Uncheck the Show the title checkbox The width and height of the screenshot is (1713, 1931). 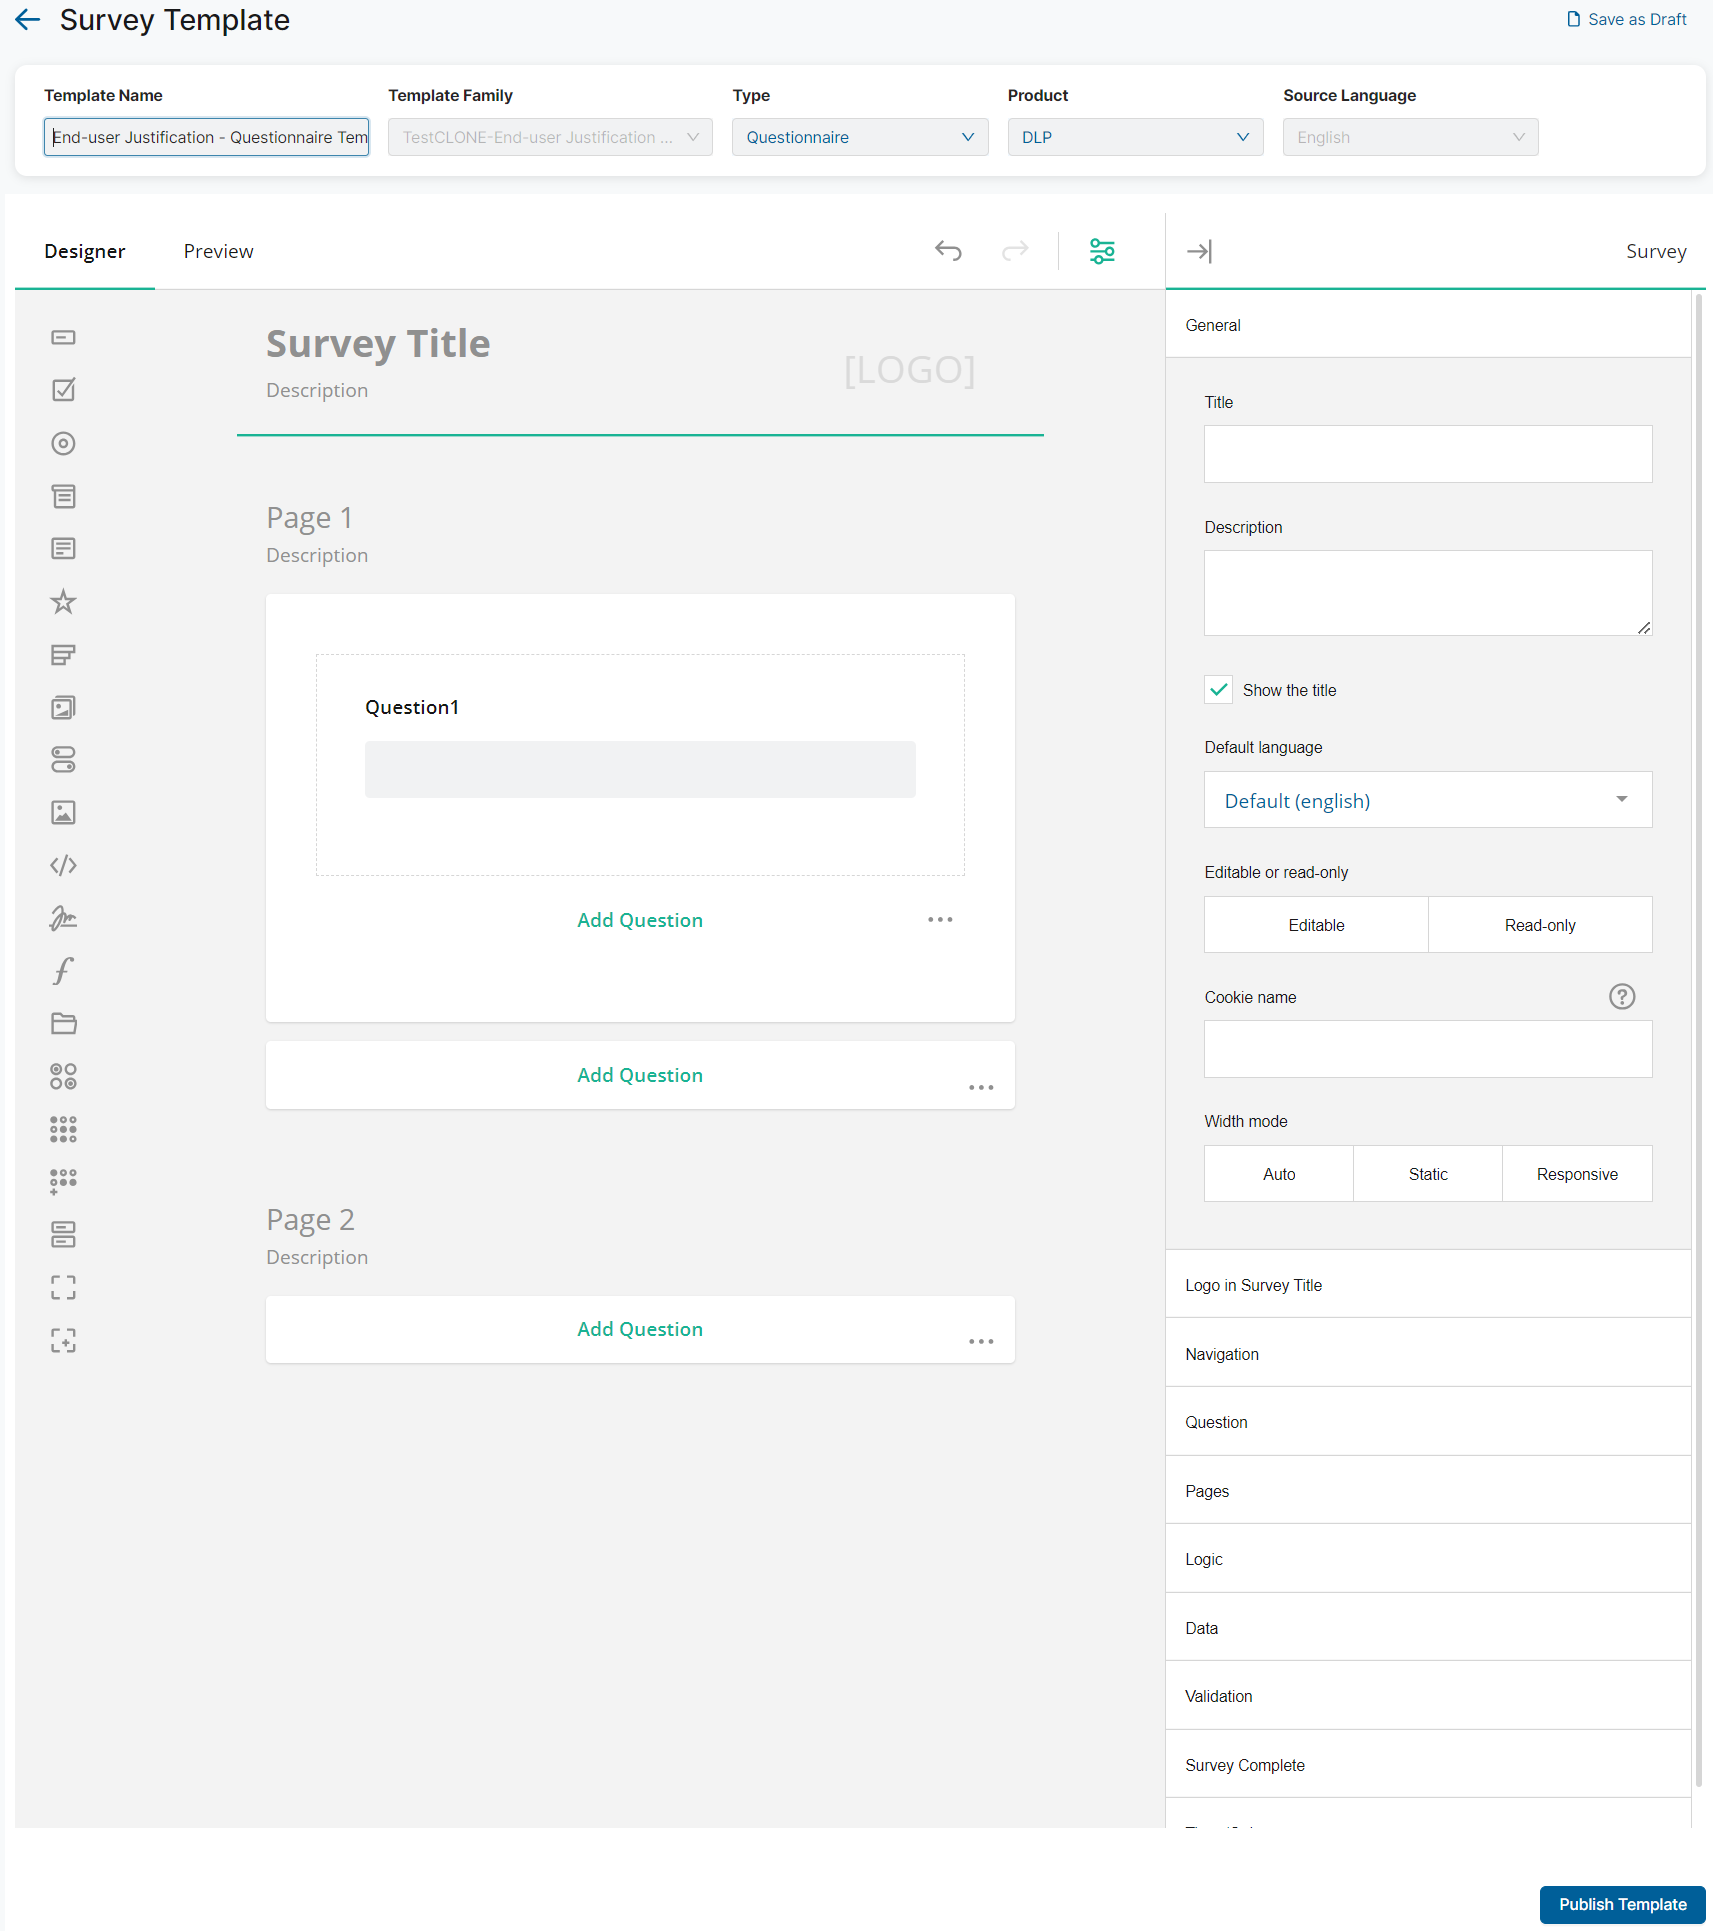(1218, 689)
